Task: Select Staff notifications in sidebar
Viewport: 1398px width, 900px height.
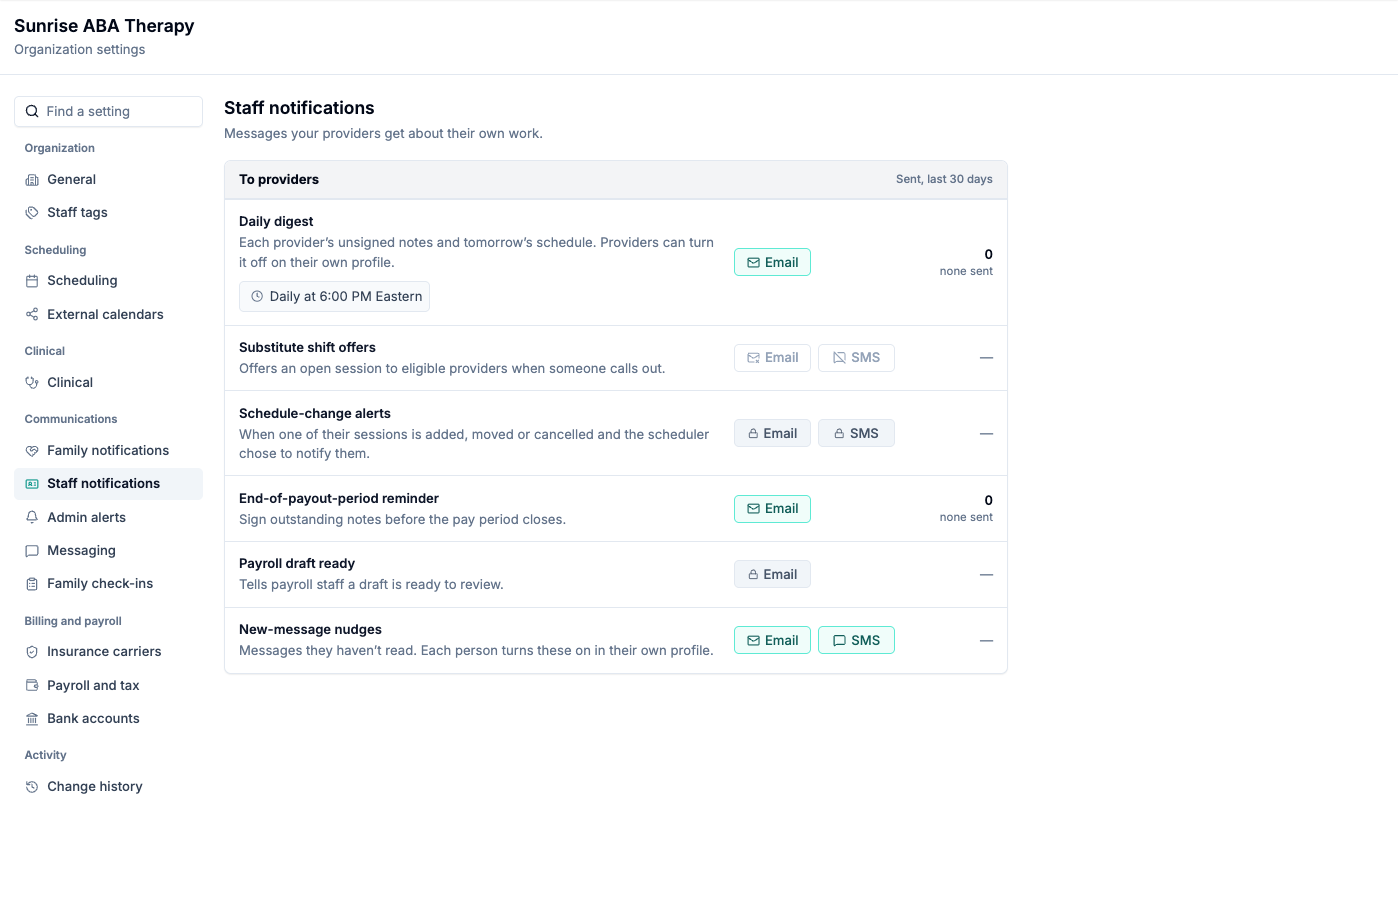Action: 108,484
